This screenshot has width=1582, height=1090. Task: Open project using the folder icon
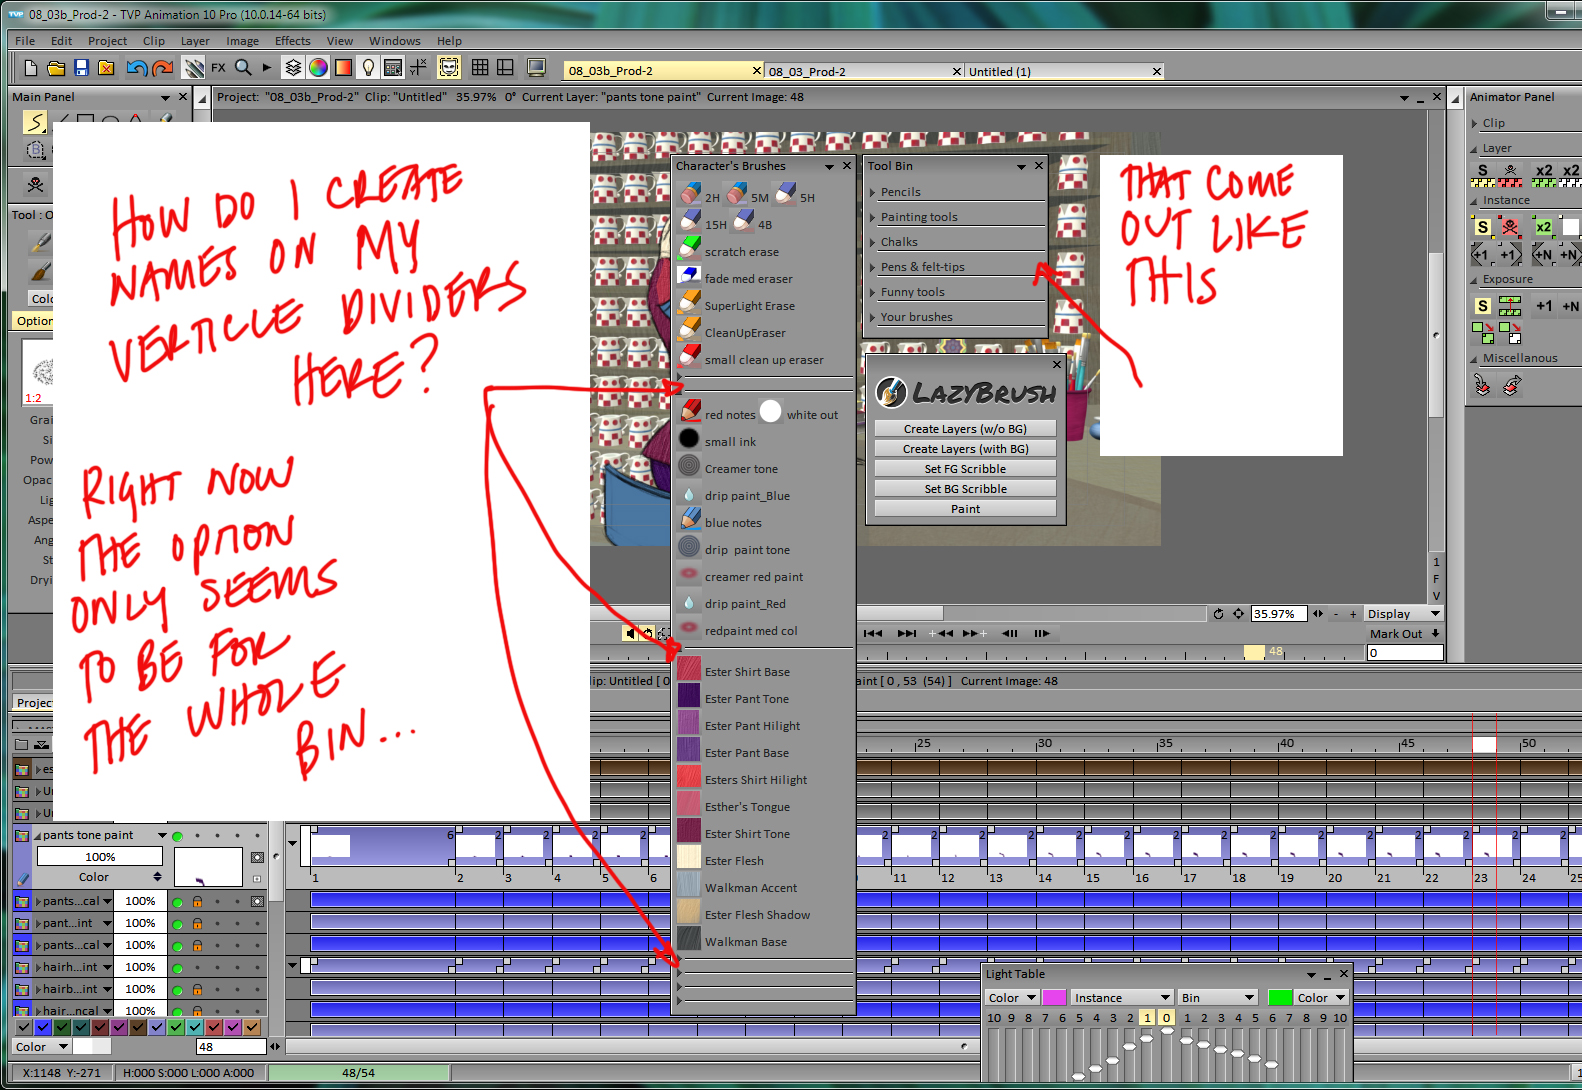pyautogui.click(x=56, y=68)
